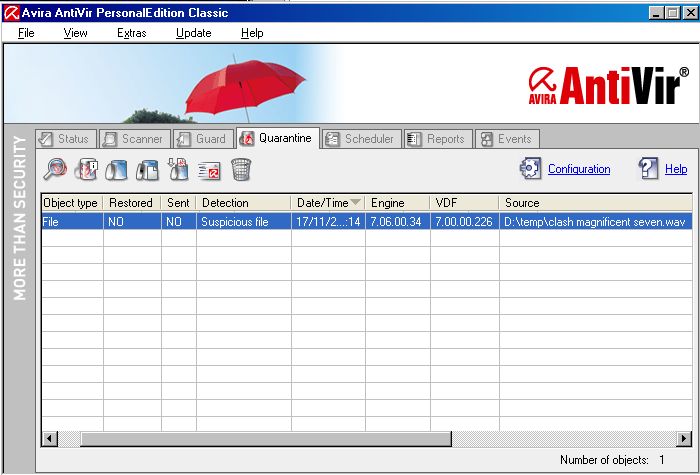Click the source path clash magnificent seven.wav
The height and width of the screenshot is (475, 700).
pyautogui.click(x=596, y=222)
